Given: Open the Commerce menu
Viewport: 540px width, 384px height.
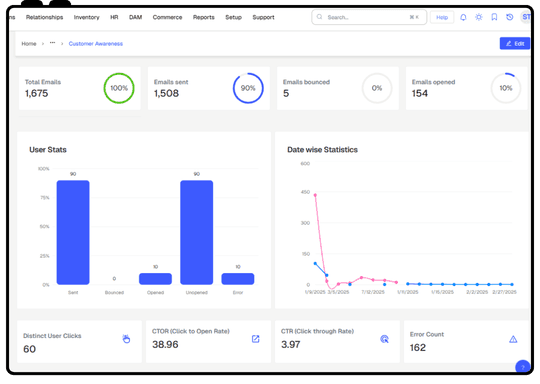Looking at the screenshot, I should pos(167,17).
